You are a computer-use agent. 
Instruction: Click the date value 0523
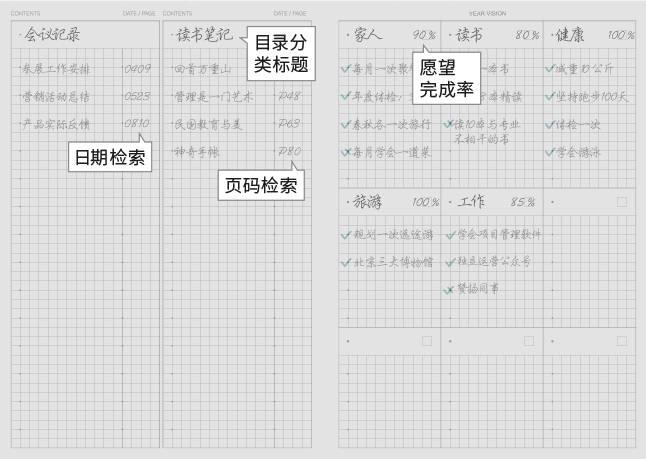[x=137, y=96]
